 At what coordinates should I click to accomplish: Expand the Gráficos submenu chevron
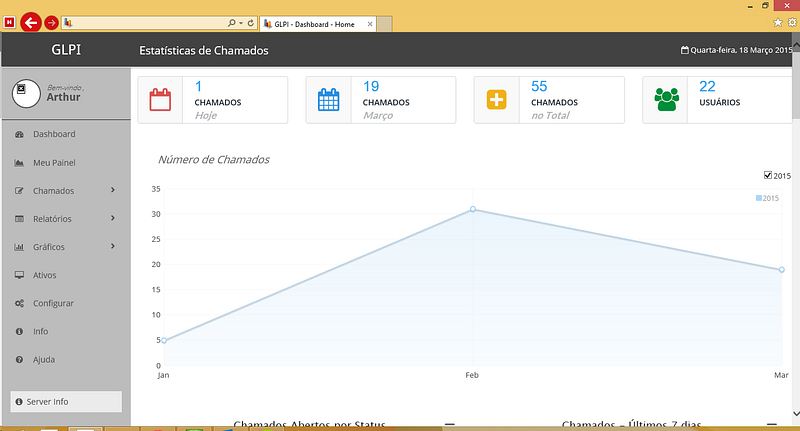coord(113,246)
